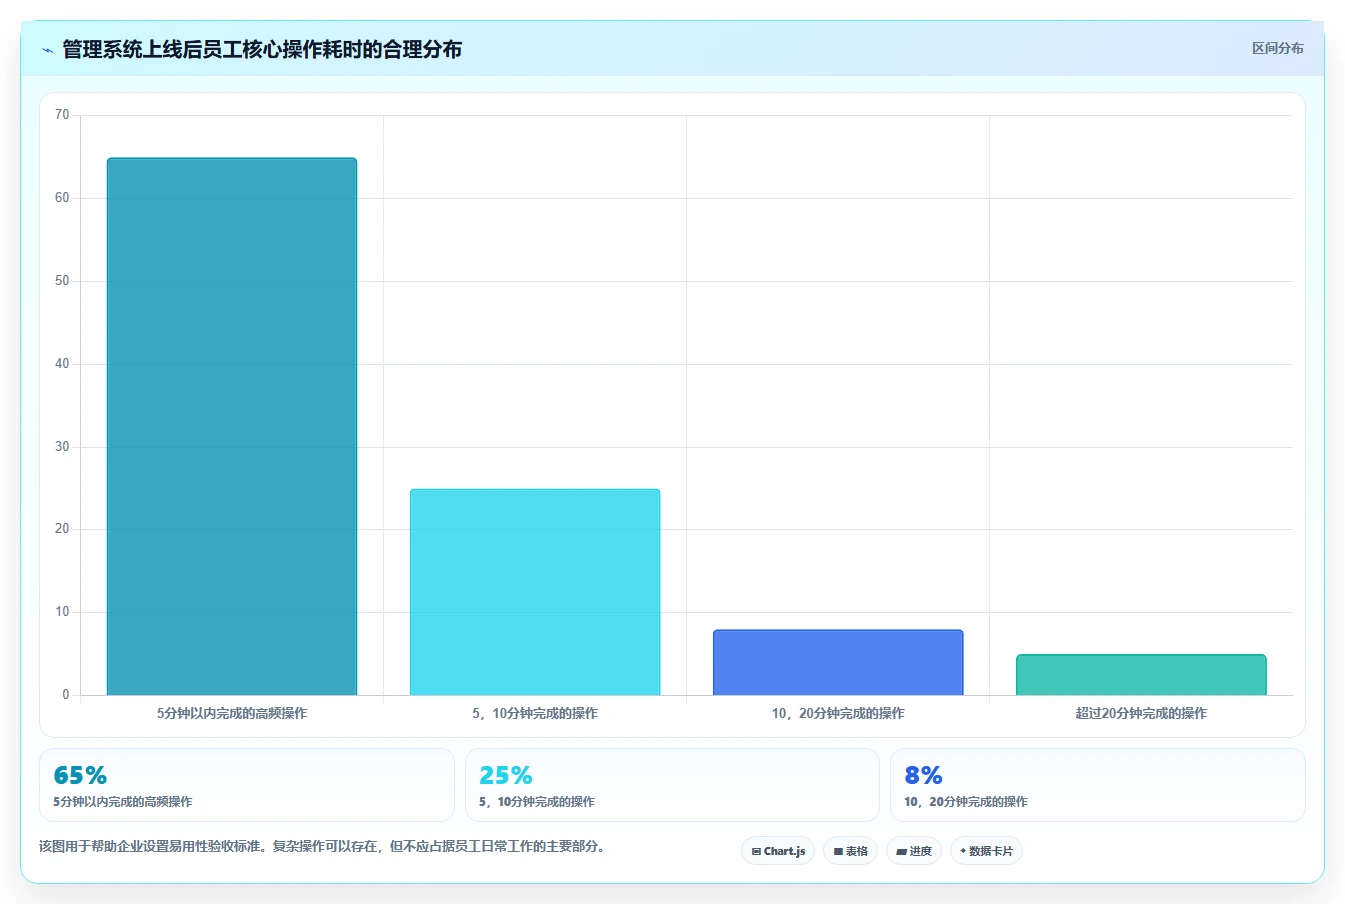The image size is (1345, 904).
Task: Click the dark teal bar for 5分钟以内完成的高频操作
Action: [x=232, y=426]
